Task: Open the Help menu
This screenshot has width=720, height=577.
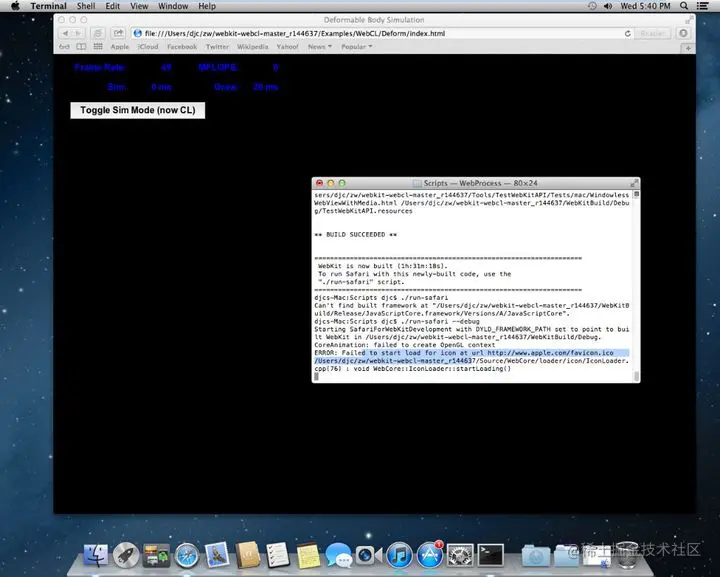Action: point(207,6)
